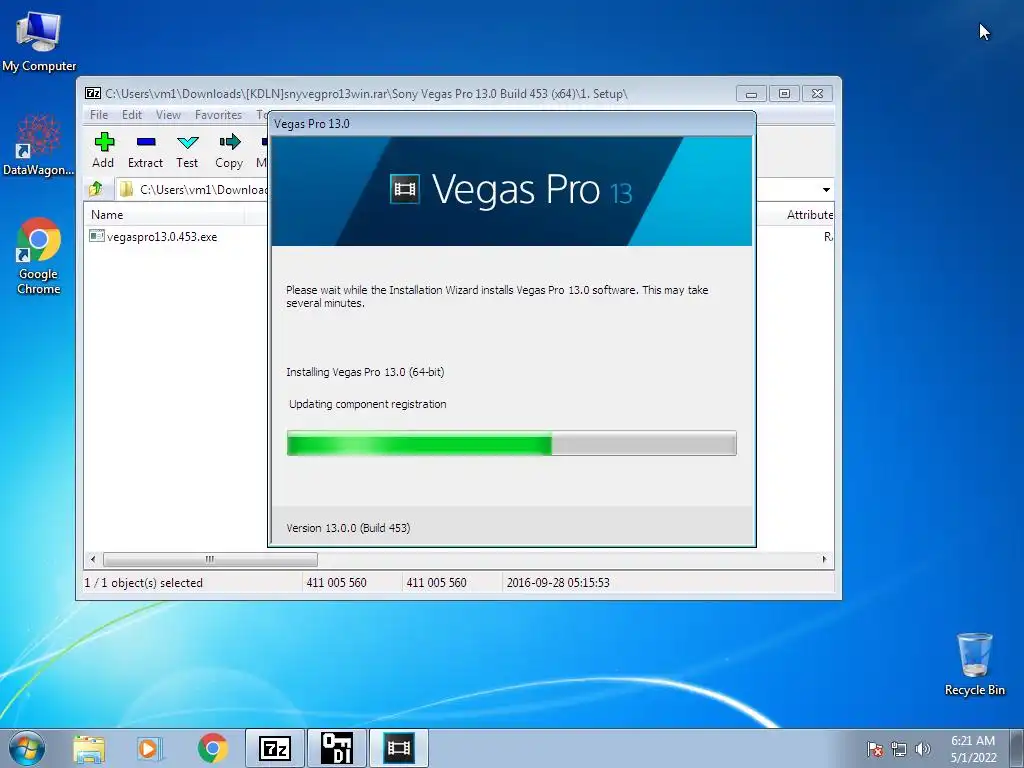Go up one folder level in 7-Zip
Screen dimensions: 1024x768
pyautogui.click(x=96, y=189)
